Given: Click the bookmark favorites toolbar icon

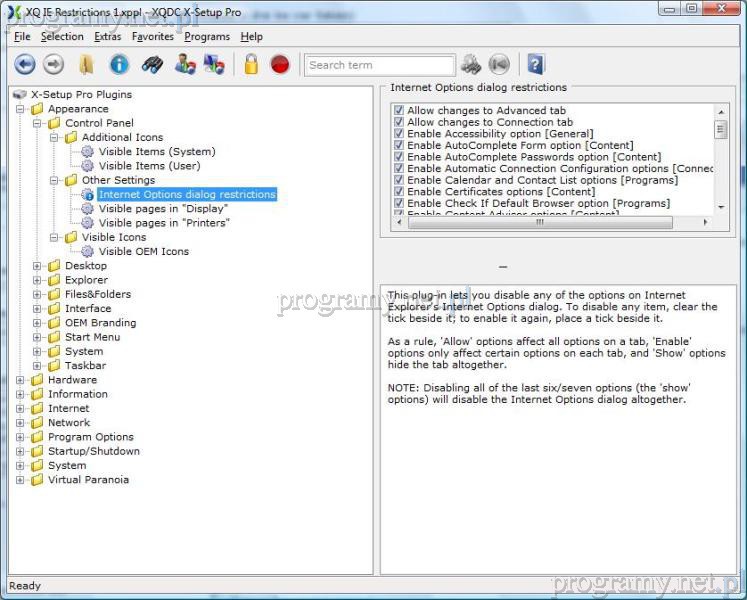Looking at the screenshot, I should pos(87,65).
